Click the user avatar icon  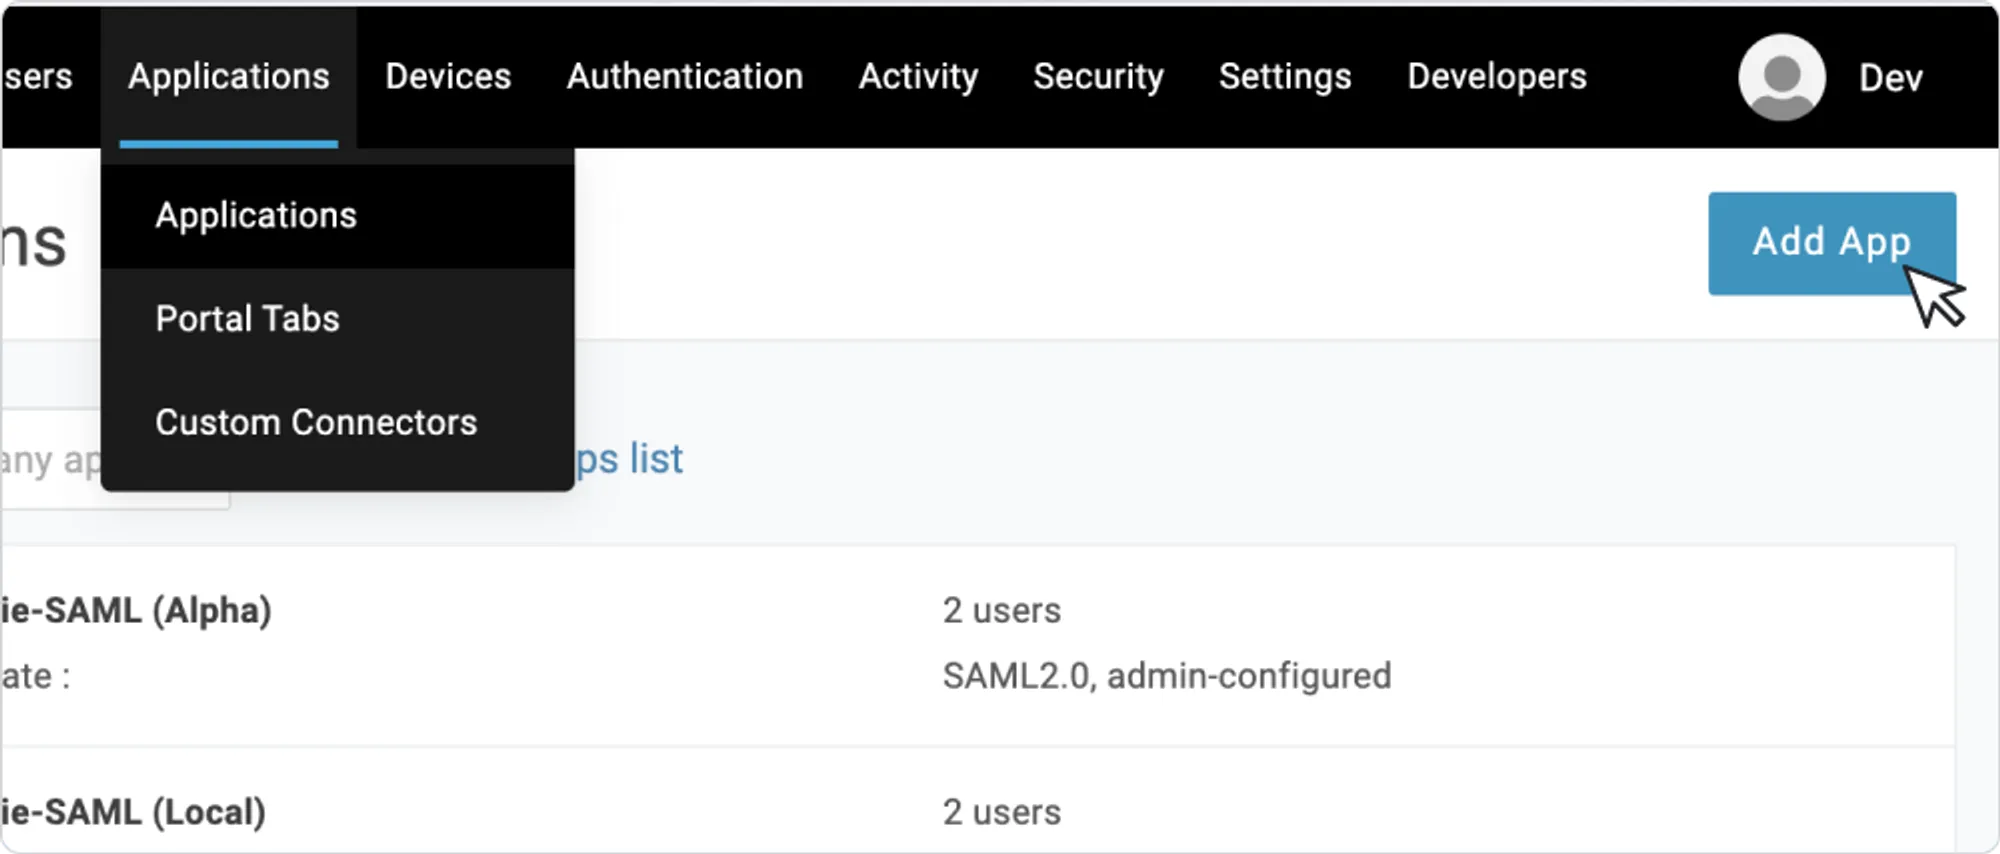[x=1782, y=77]
